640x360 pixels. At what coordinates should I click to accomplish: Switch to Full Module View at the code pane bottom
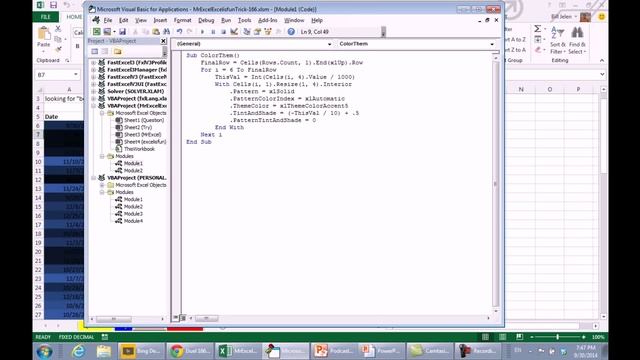(x=183, y=318)
